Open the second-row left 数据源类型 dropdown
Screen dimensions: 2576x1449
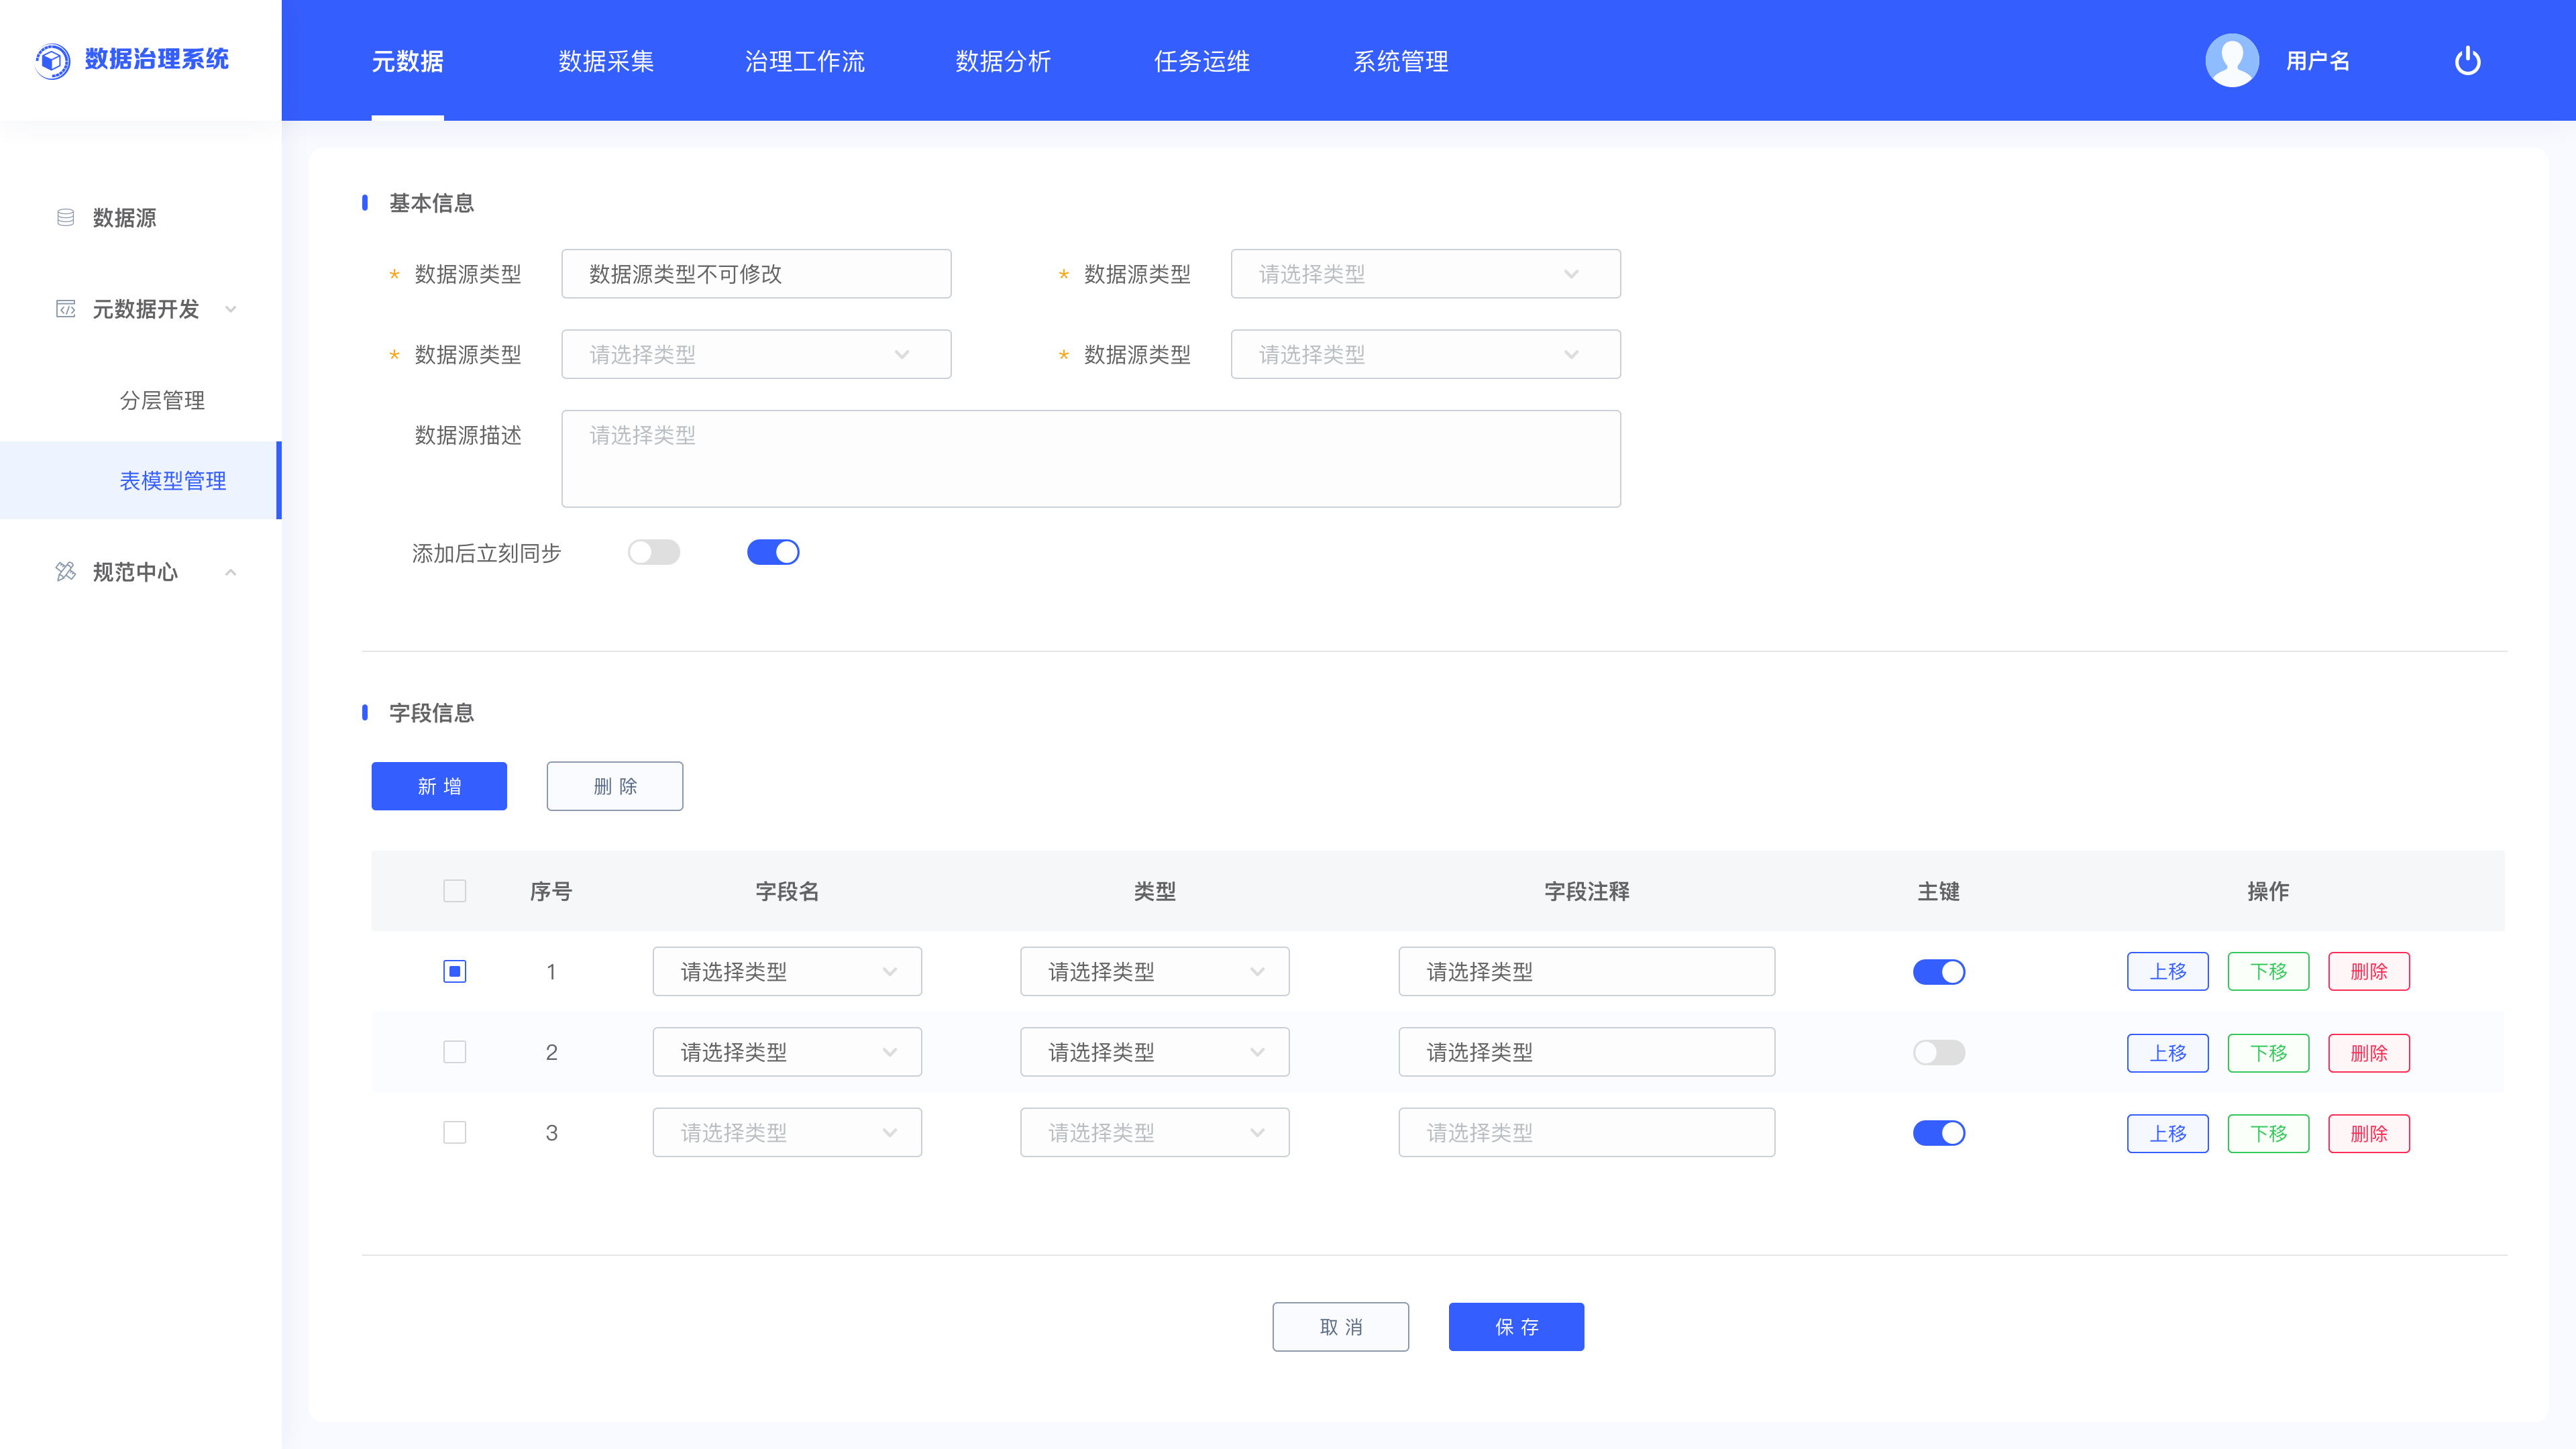tap(756, 354)
